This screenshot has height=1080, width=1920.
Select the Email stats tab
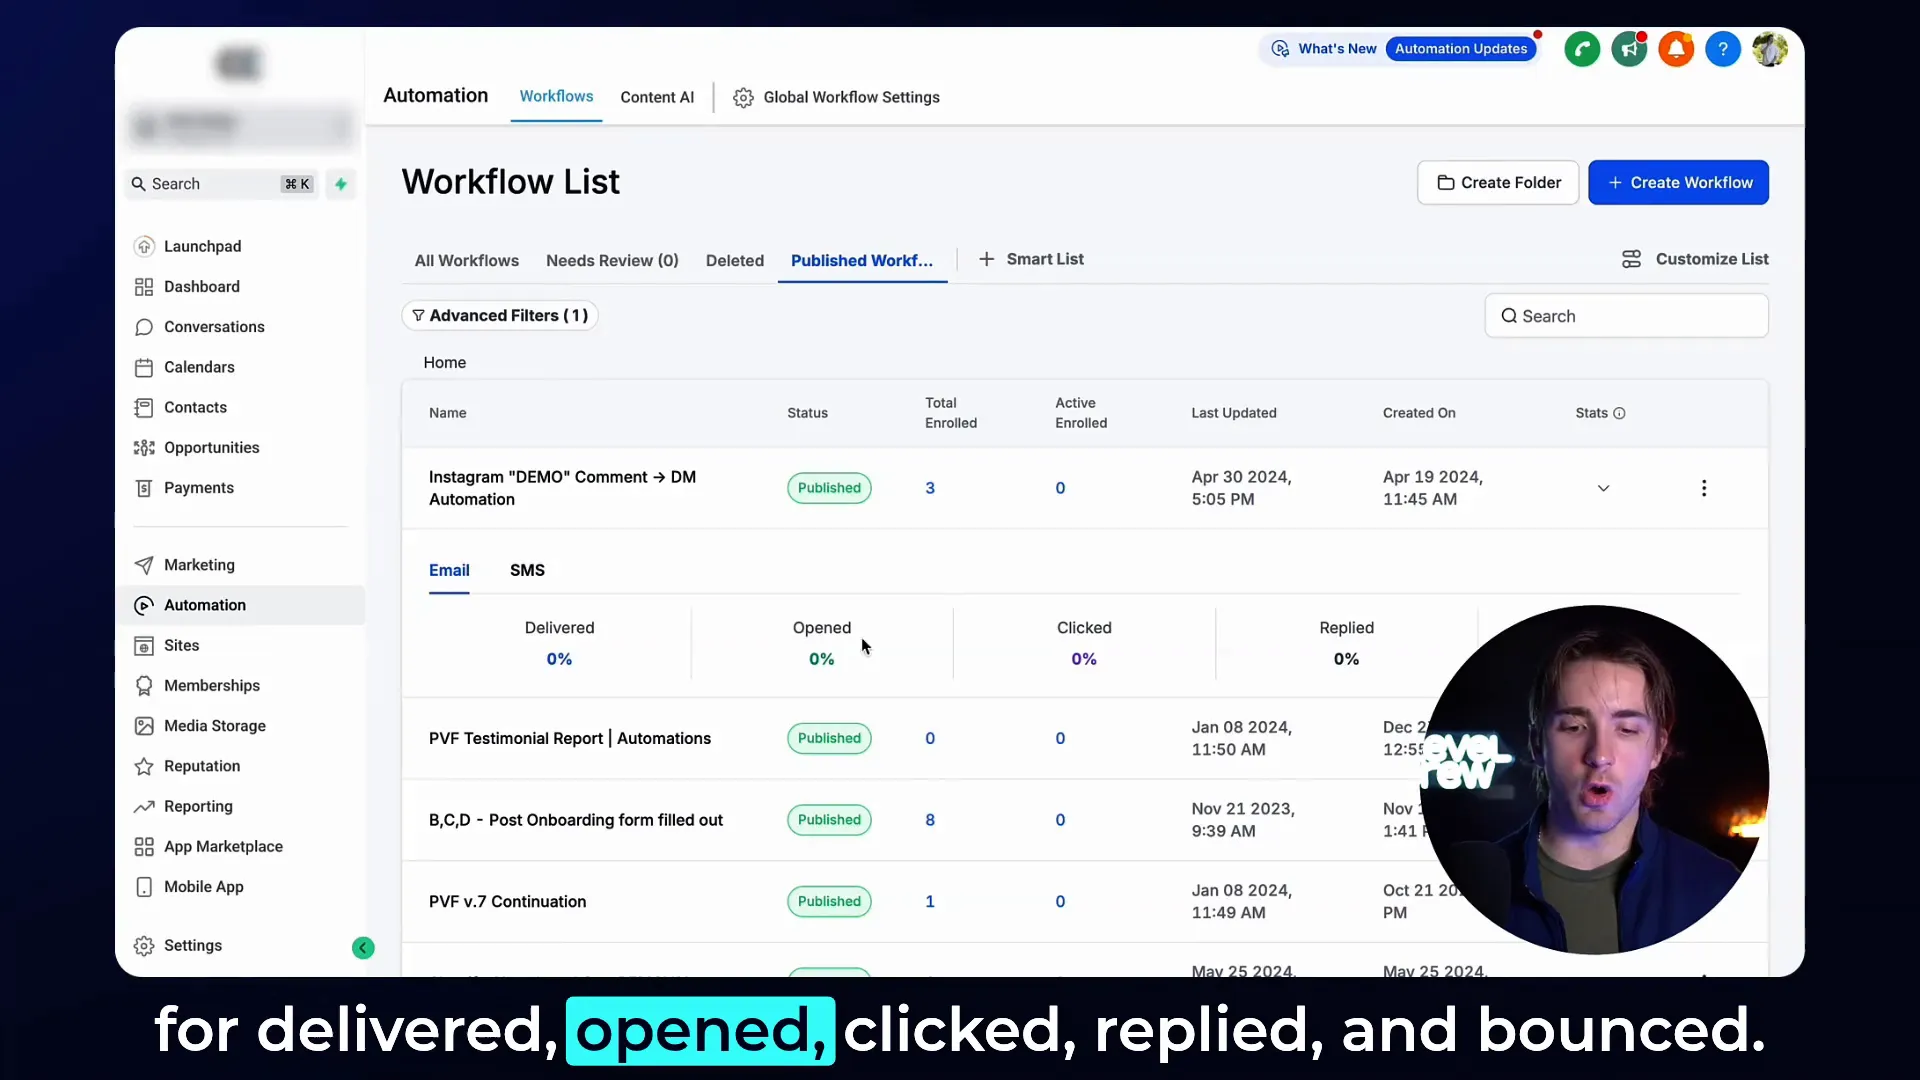click(x=449, y=570)
